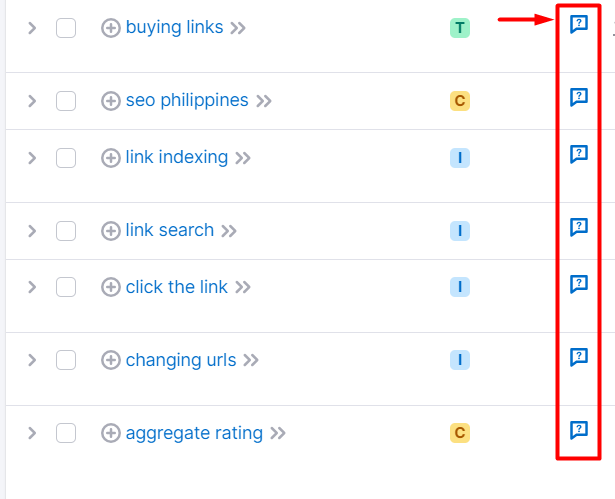This screenshot has height=499, width=615.
Task: Open the question icon for seo philippines
Action: 578,97
